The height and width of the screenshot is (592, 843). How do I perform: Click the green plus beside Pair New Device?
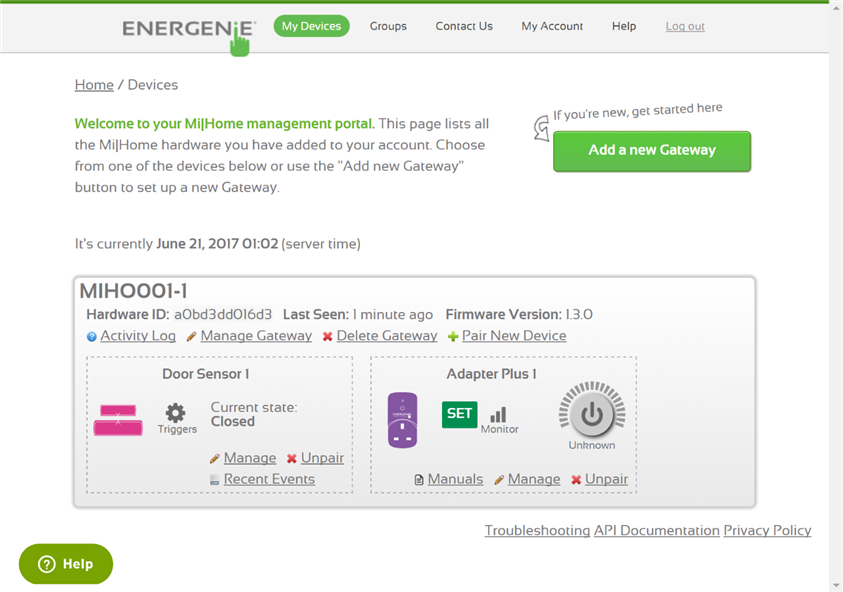453,337
